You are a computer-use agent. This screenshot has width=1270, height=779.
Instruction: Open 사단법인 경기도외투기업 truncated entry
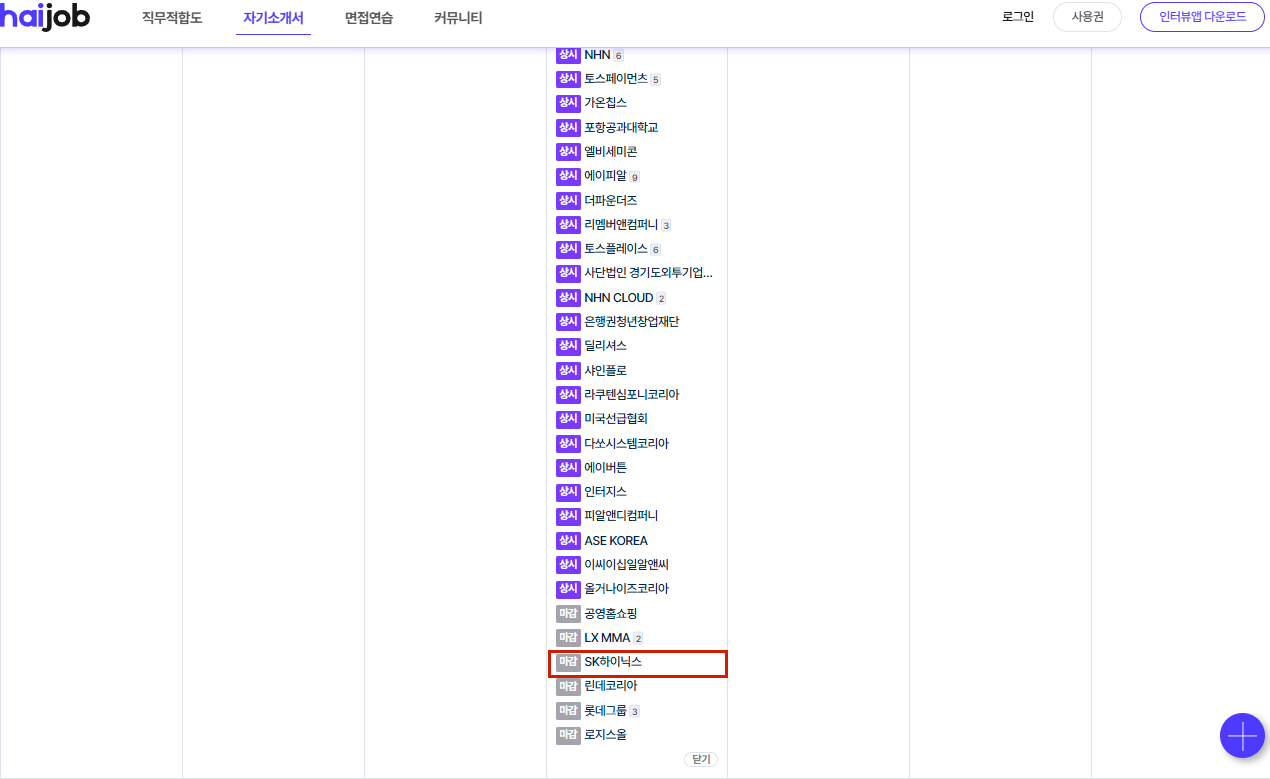click(x=648, y=273)
